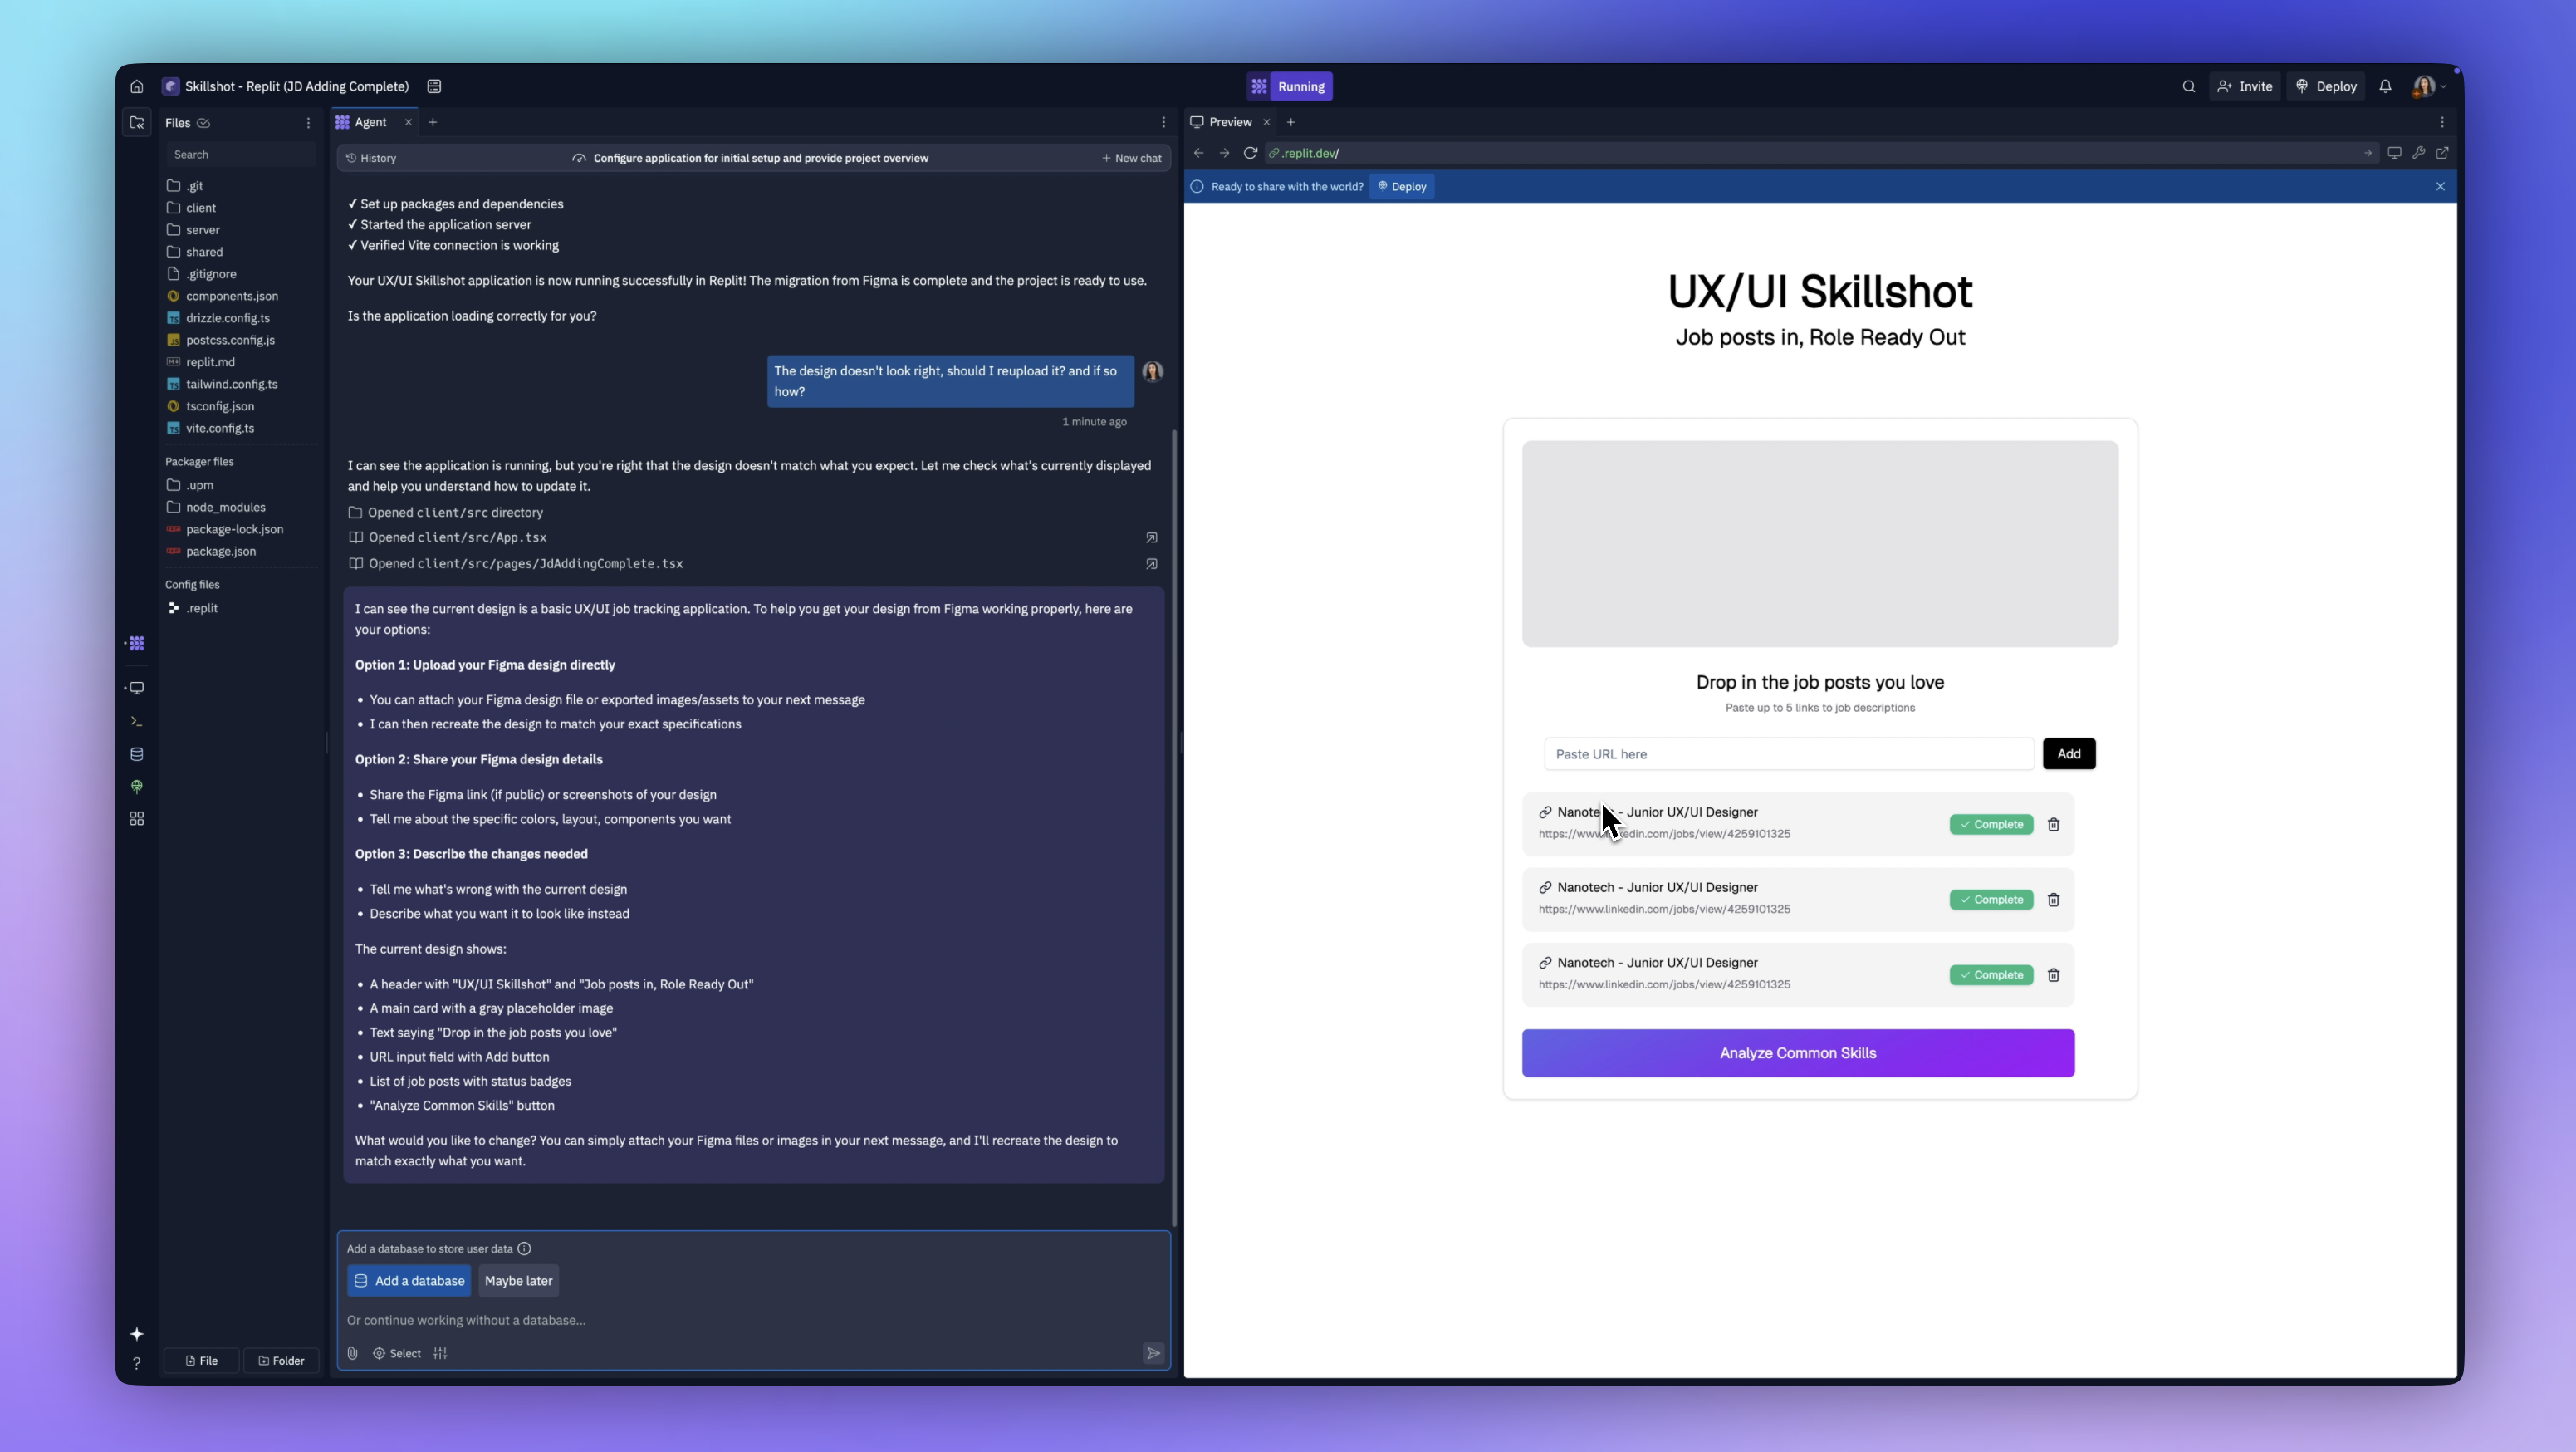Toggle the layout panel icon beside project title
Screen dimensions: 2576x1452
pos(434,86)
